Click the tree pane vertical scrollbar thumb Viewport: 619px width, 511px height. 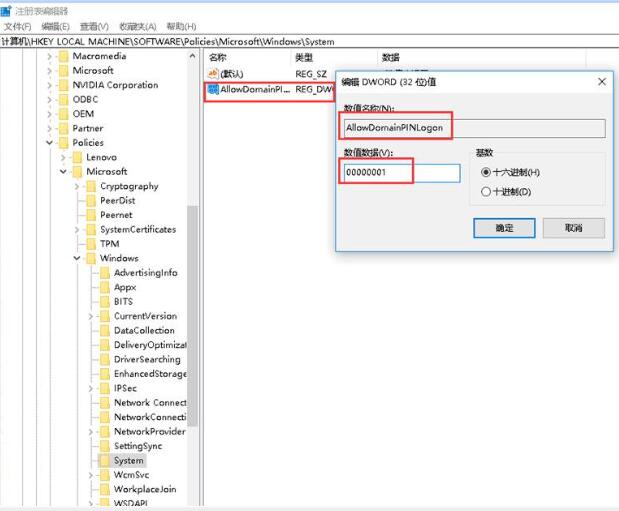[x=192, y=316]
